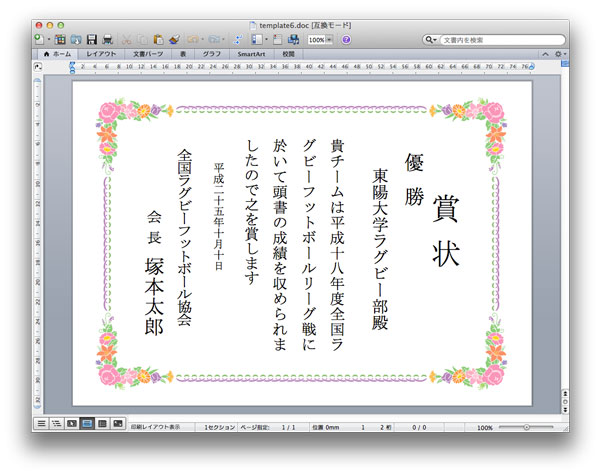Screen dimensions: 600x475
Task: Click the 校閲 review tab
Action: point(288,53)
